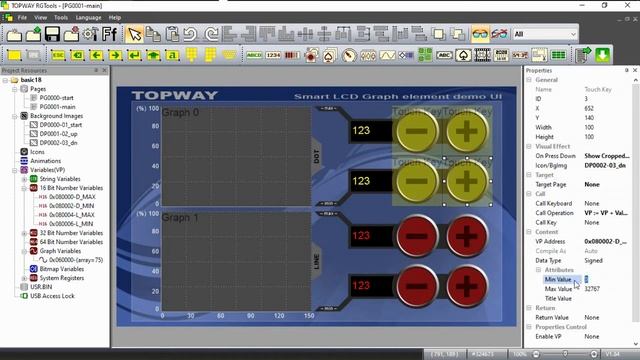The image size is (640, 360).
Task: Open project settings gear-and-hammer icon
Action: click(90, 34)
